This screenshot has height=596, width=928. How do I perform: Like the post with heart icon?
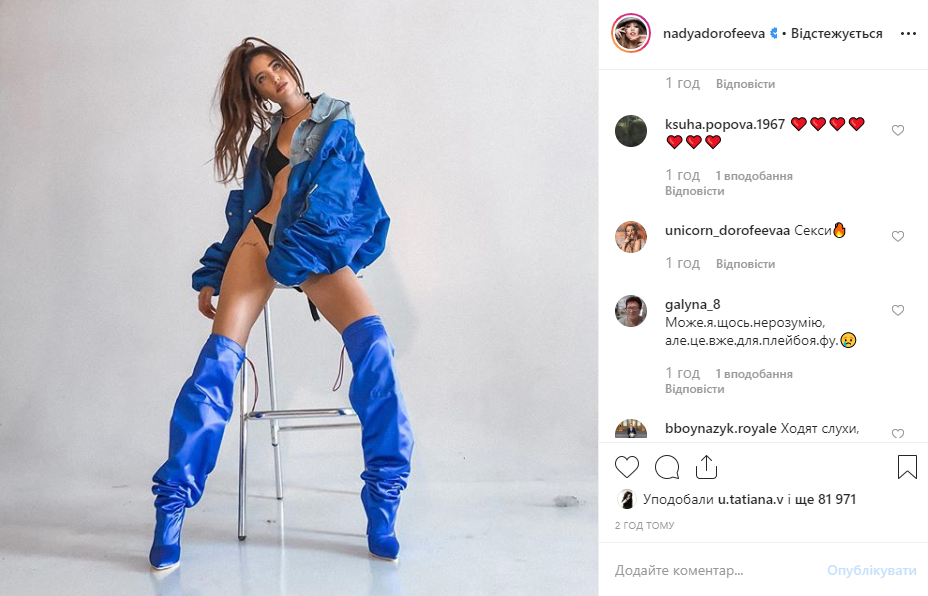coord(627,468)
